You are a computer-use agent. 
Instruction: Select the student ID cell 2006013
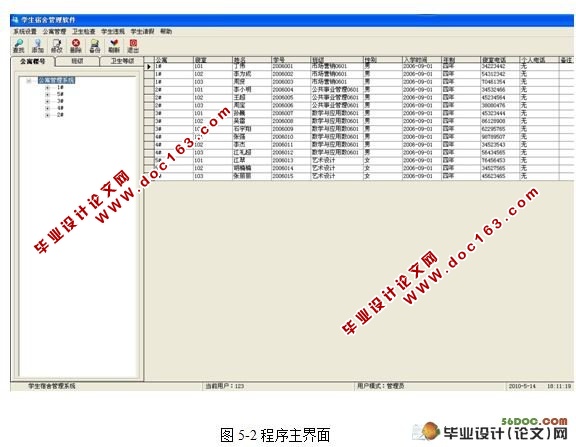point(291,160)
